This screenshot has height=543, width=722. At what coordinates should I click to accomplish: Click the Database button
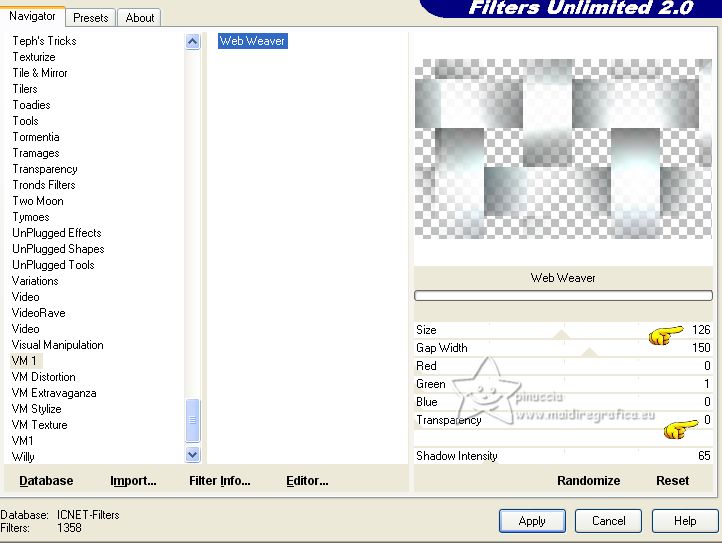coord(46,481)
